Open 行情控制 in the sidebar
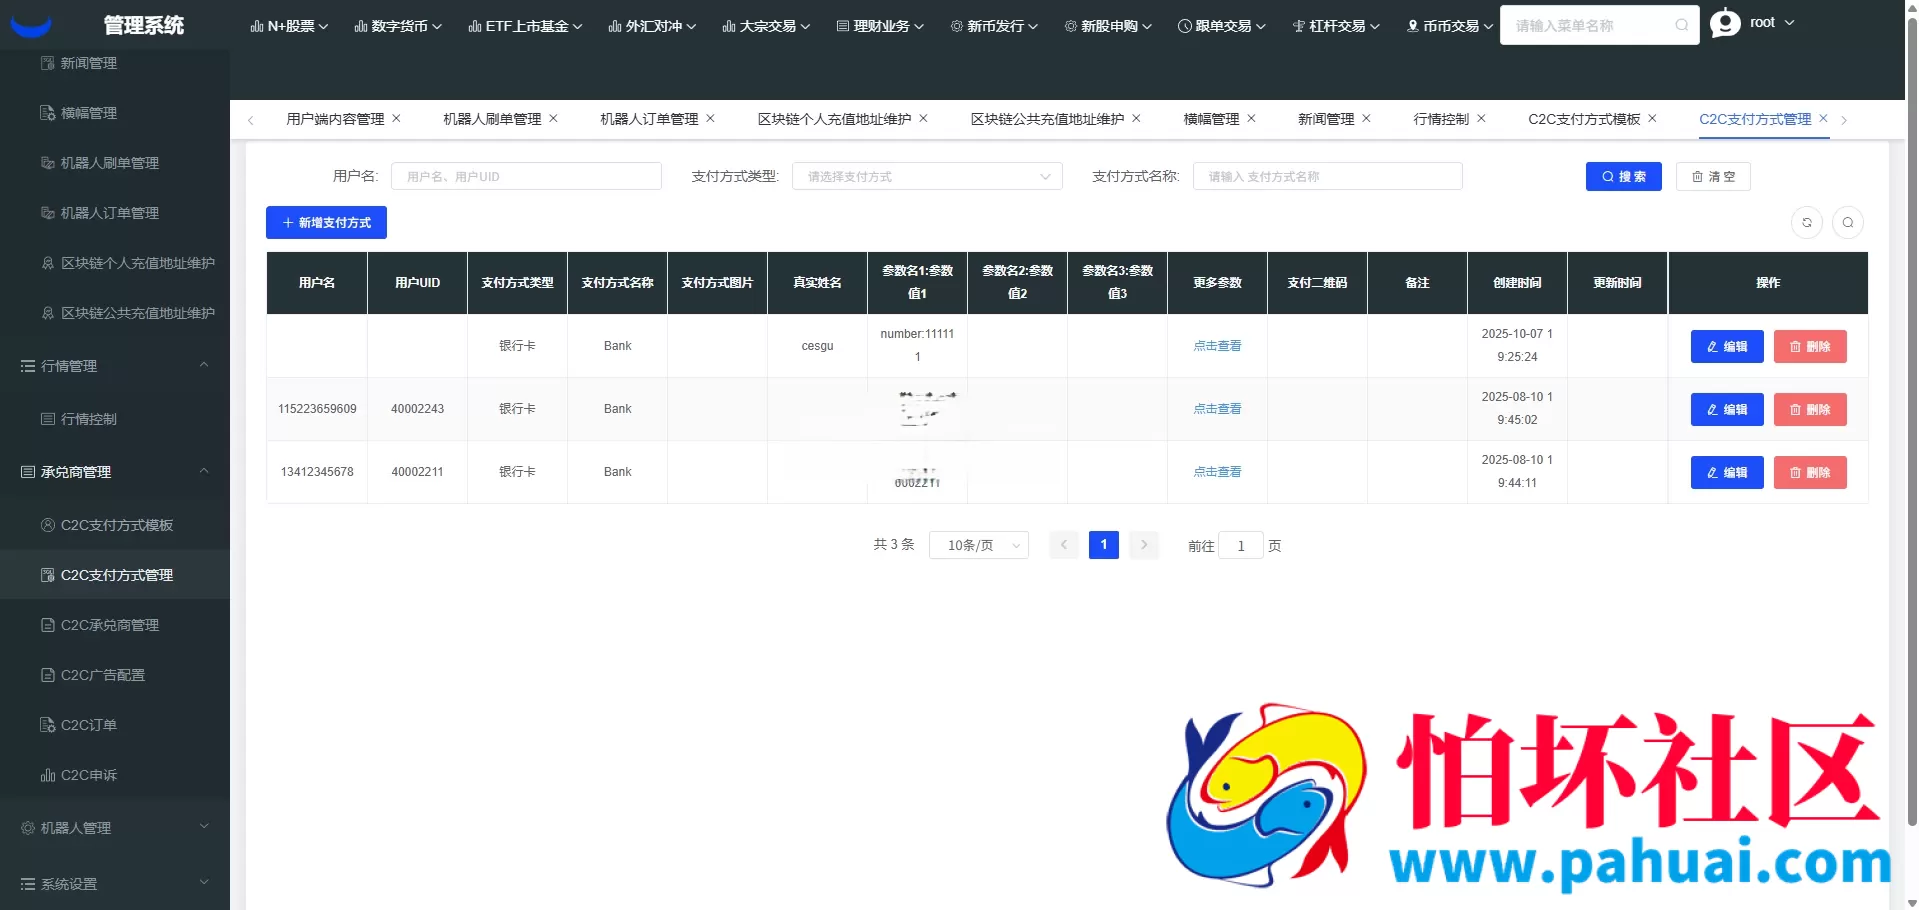 click(x=115, y=419)
